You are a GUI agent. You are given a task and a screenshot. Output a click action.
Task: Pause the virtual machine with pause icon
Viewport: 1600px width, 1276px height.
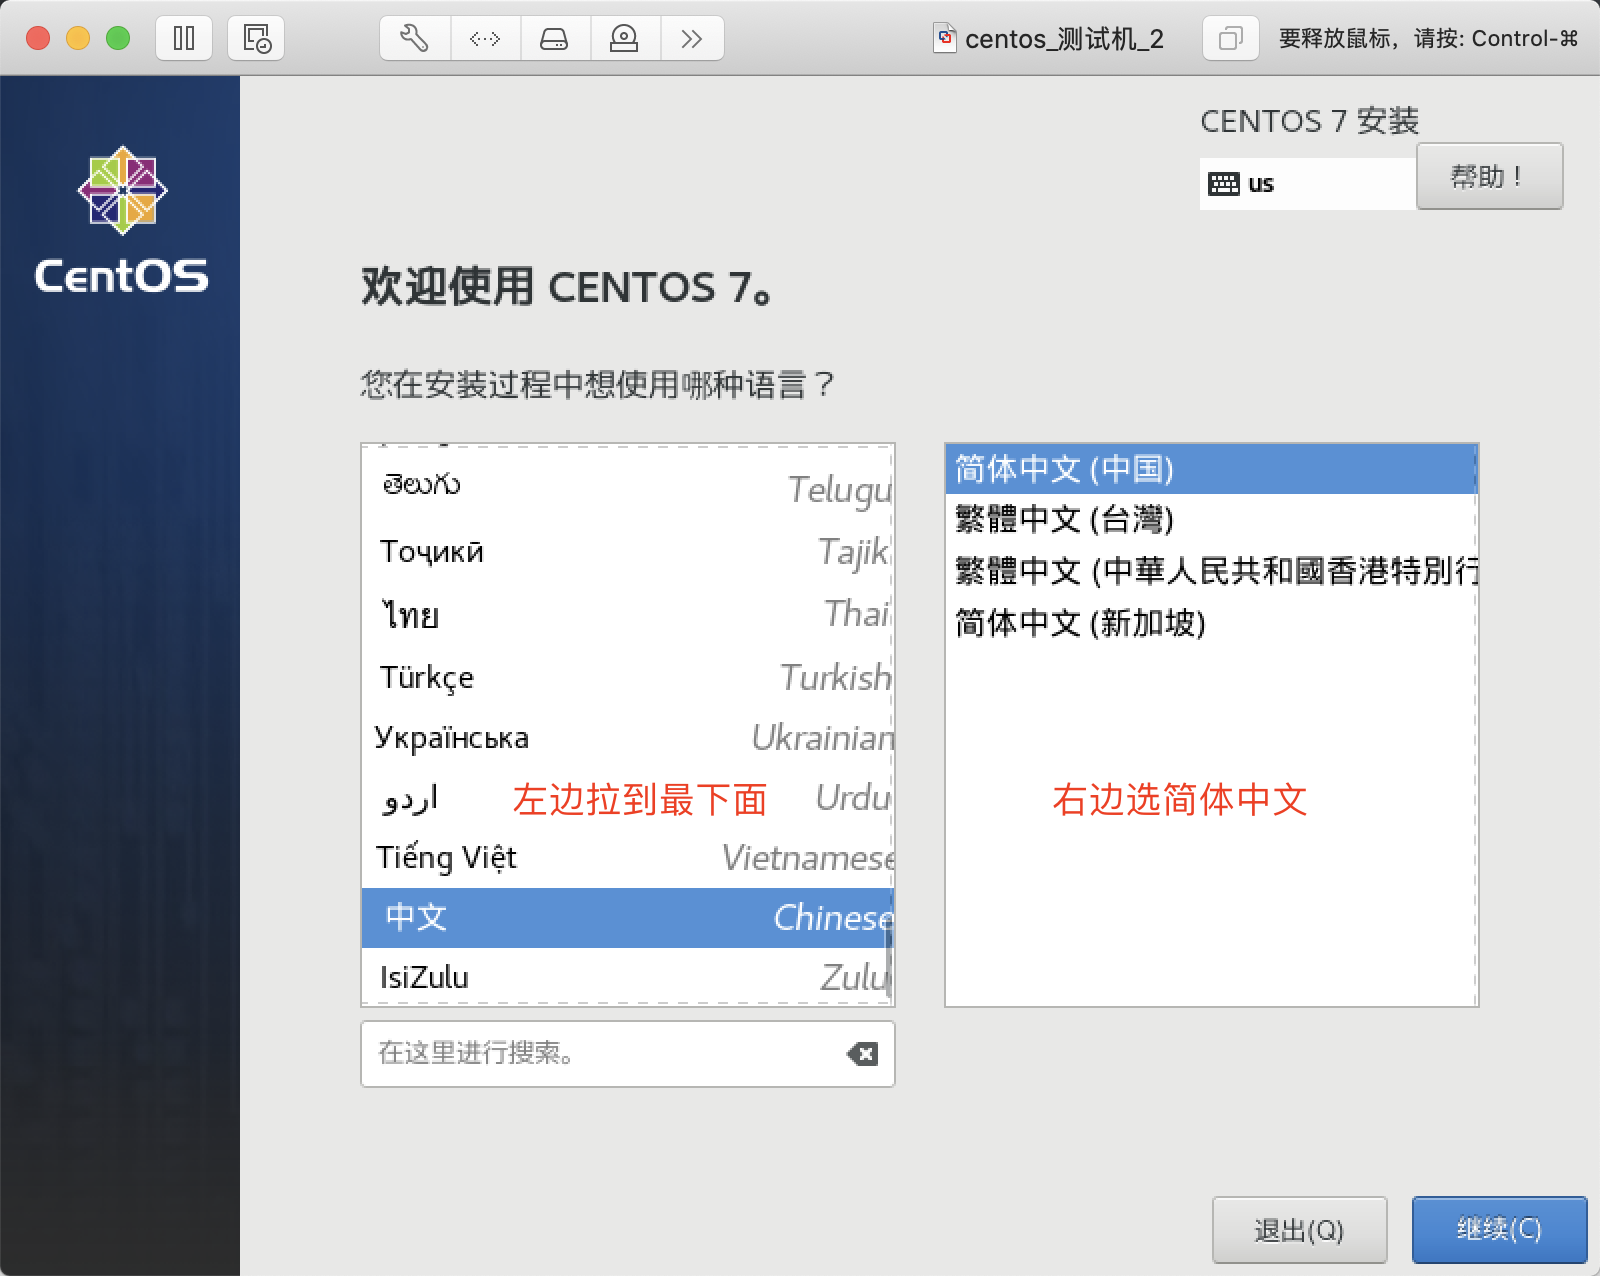tap(184, 39)
